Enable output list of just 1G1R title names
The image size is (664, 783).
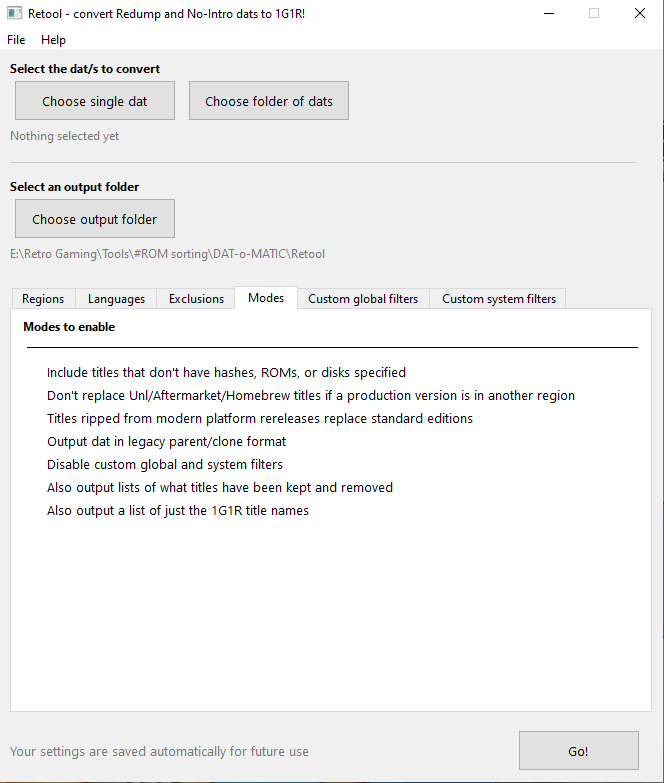(178, 510)
